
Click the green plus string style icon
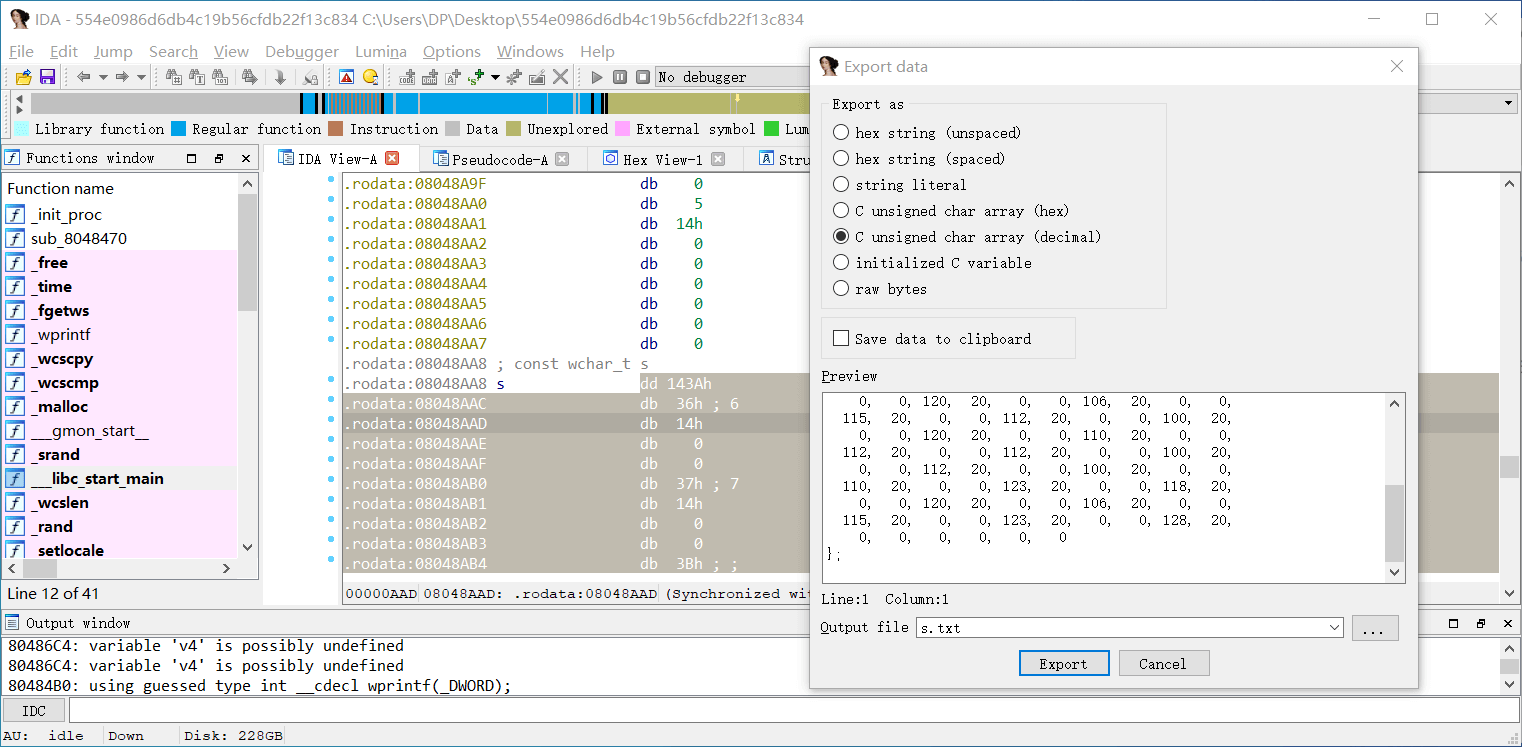(476, 77)
